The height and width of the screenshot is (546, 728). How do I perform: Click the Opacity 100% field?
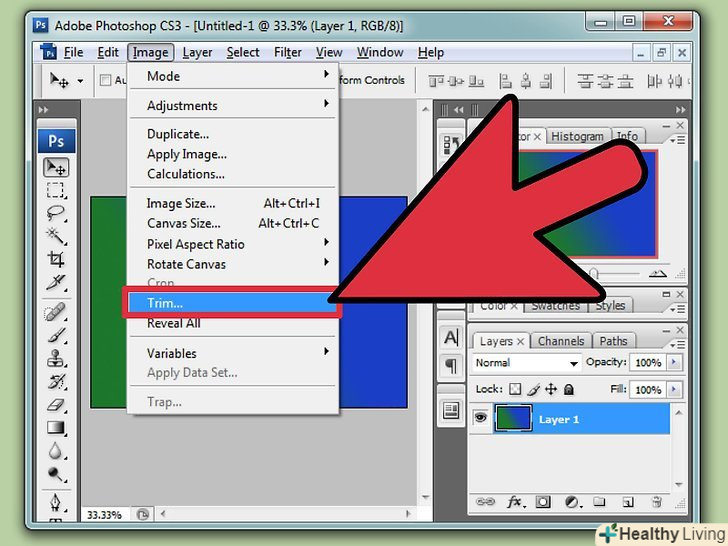point(648,363)
